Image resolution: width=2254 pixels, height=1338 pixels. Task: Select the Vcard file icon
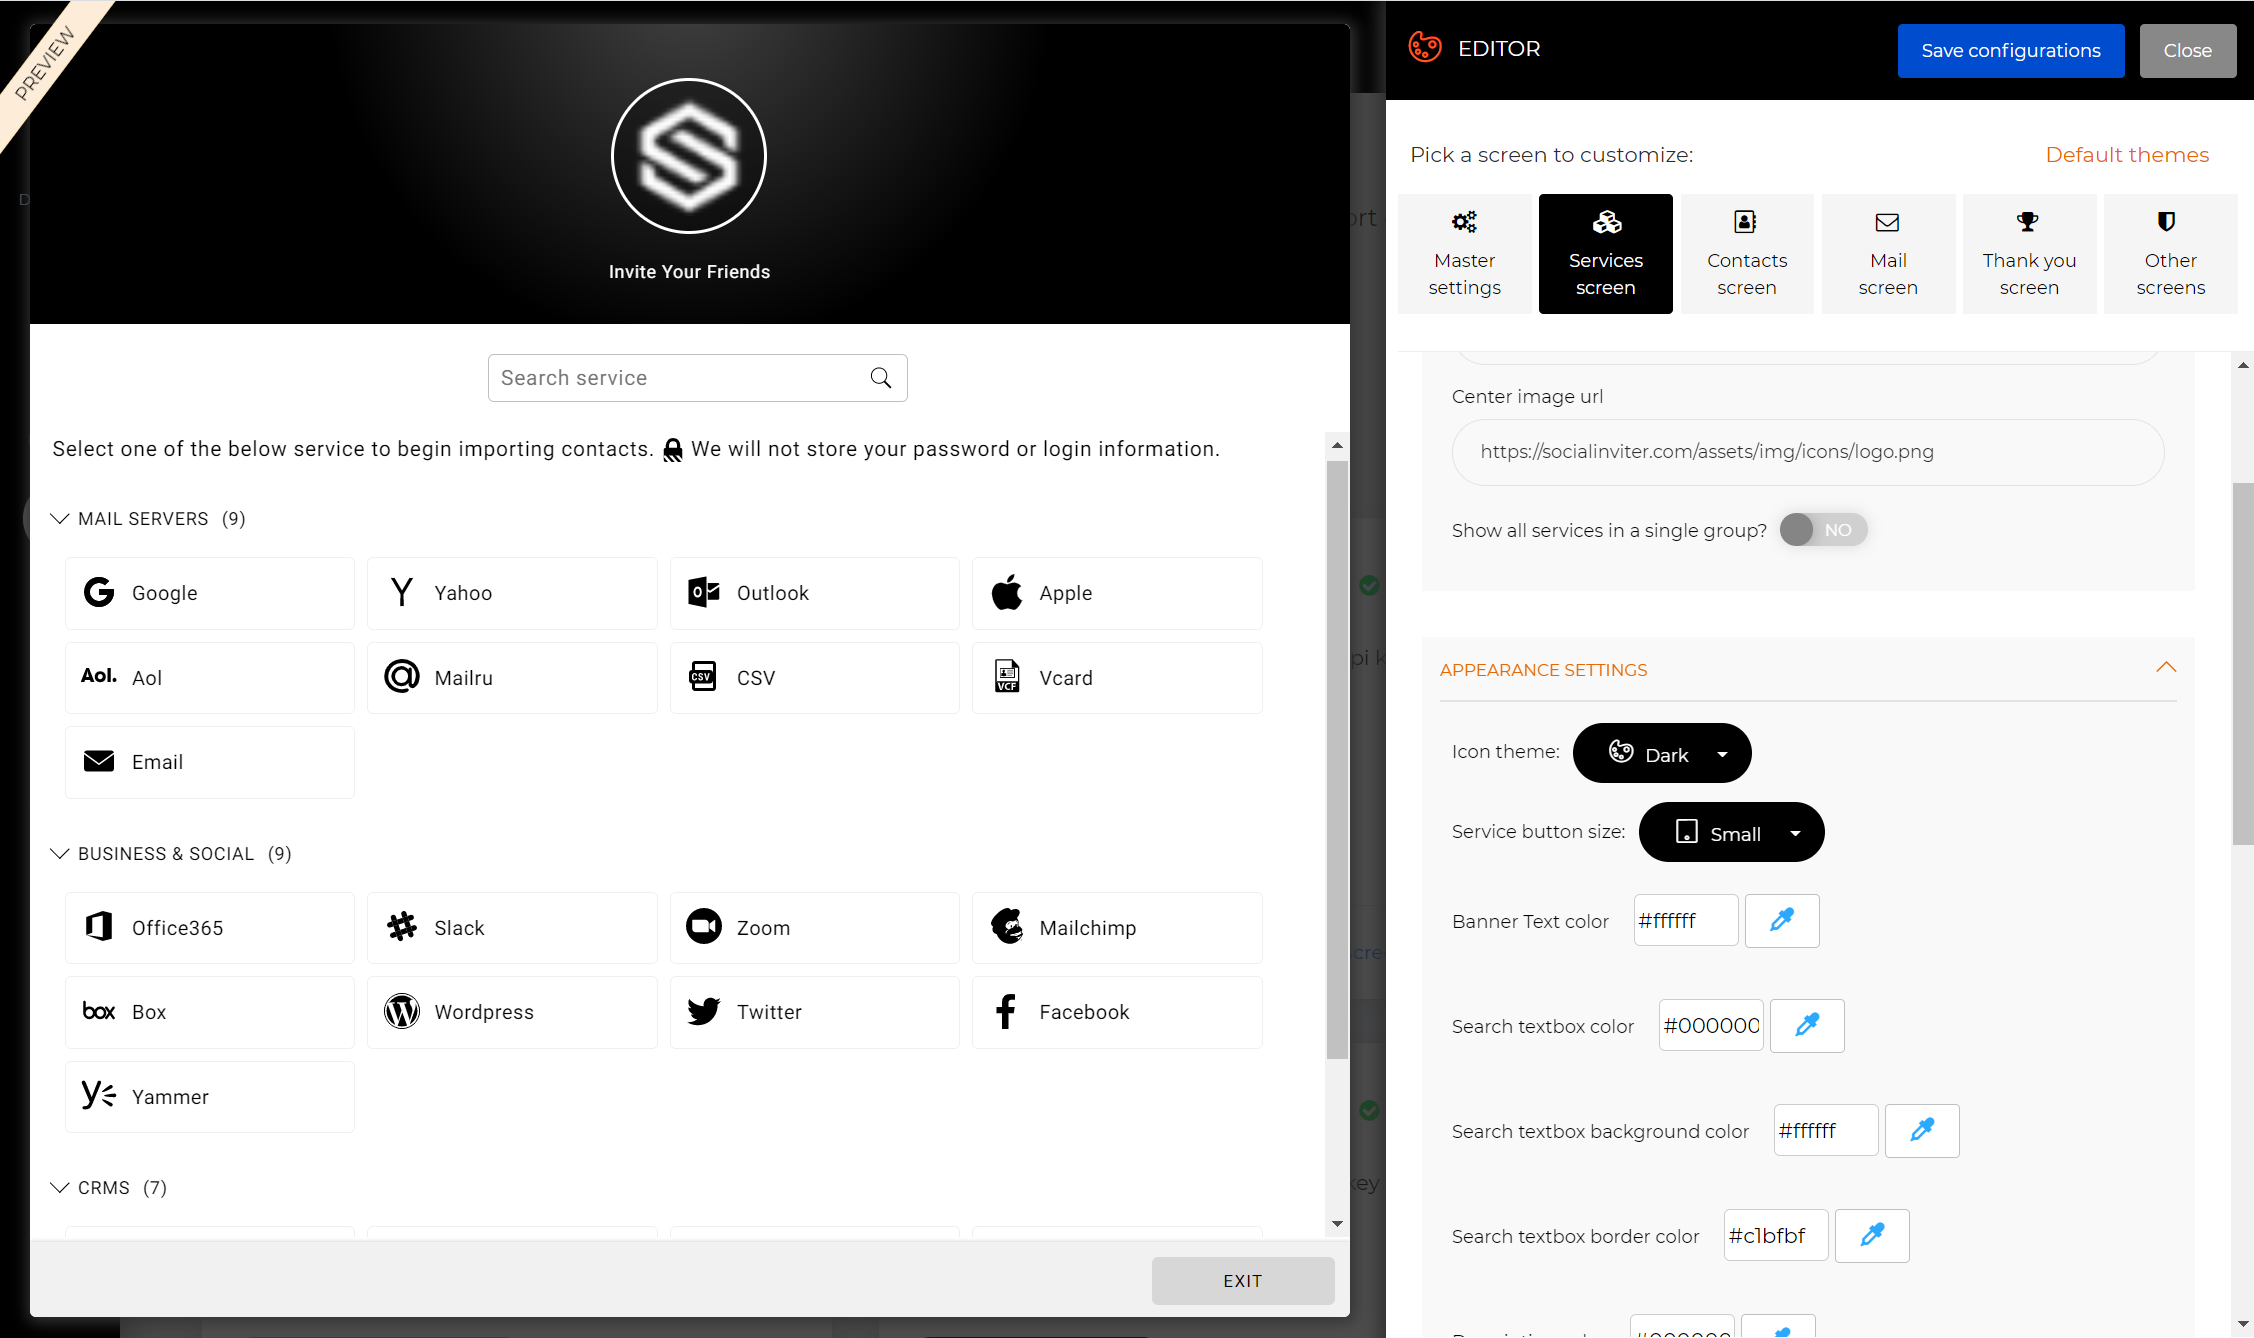click(x=1007, y=677)
